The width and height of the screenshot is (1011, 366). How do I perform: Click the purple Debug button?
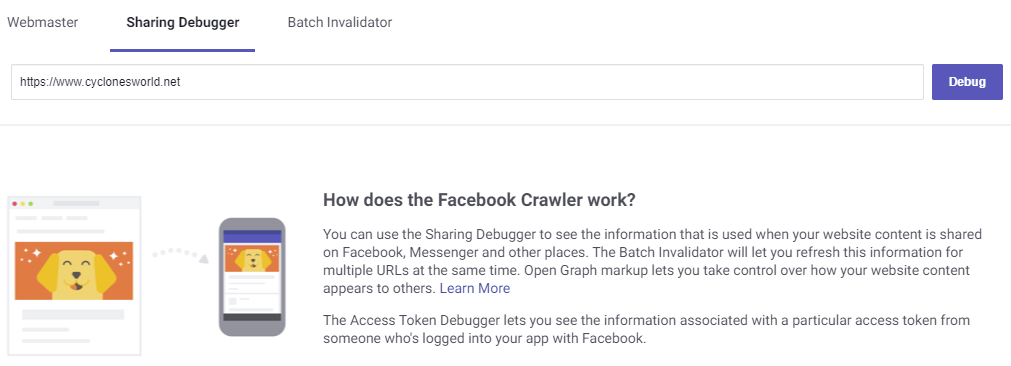click(x=967, y=82)
